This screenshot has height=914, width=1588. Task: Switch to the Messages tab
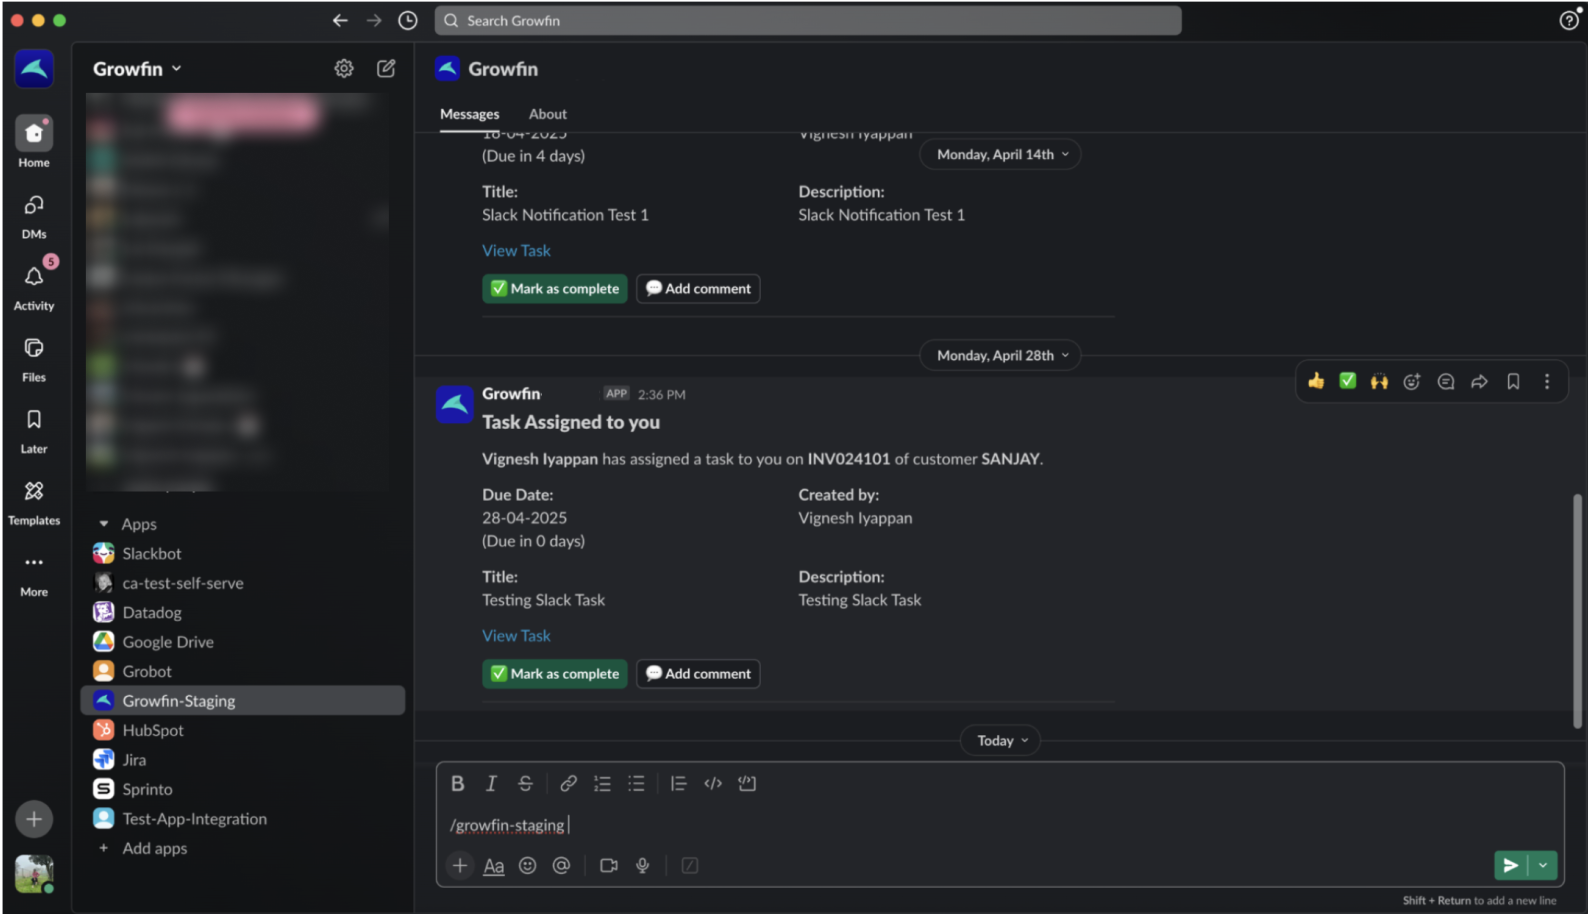(x=470, y=114)
